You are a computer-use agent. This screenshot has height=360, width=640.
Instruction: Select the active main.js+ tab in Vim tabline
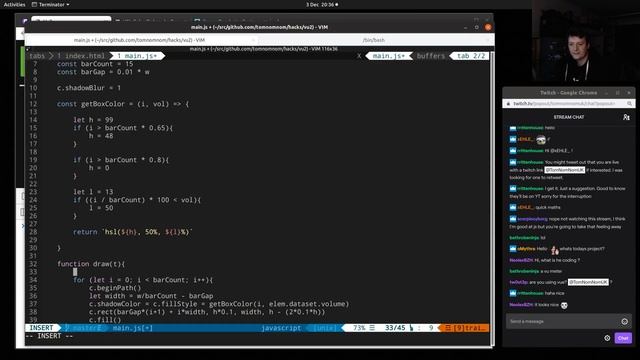pos(137,56)
